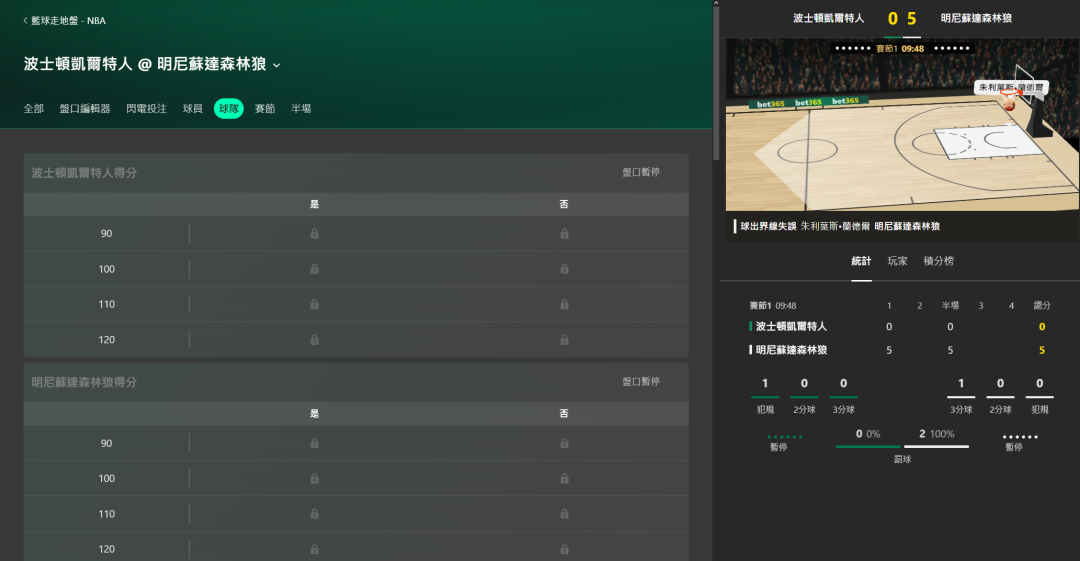Viewport: 1080px width, 561px height.
Task: Click the main page vertical scrollbar
Action: 716,81
